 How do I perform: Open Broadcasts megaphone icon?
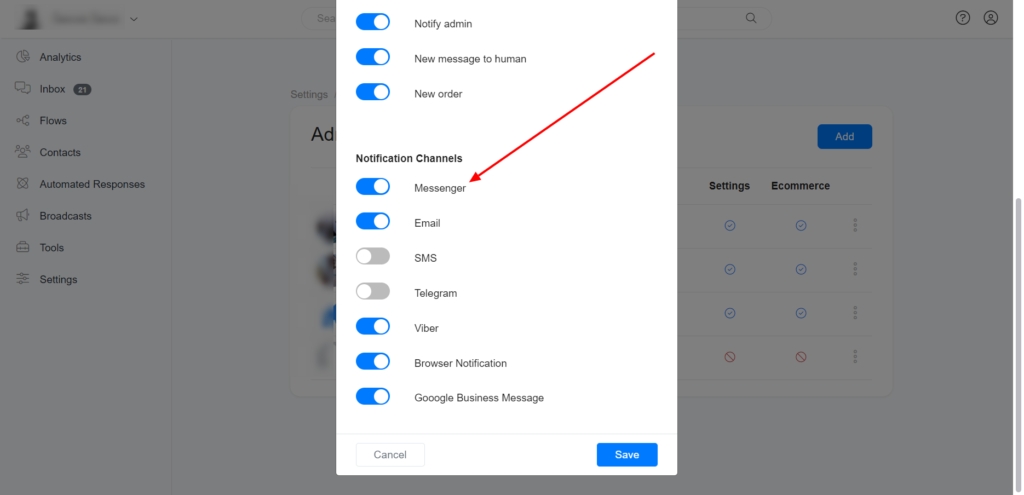pyautogui.click(x=23, y=216)
